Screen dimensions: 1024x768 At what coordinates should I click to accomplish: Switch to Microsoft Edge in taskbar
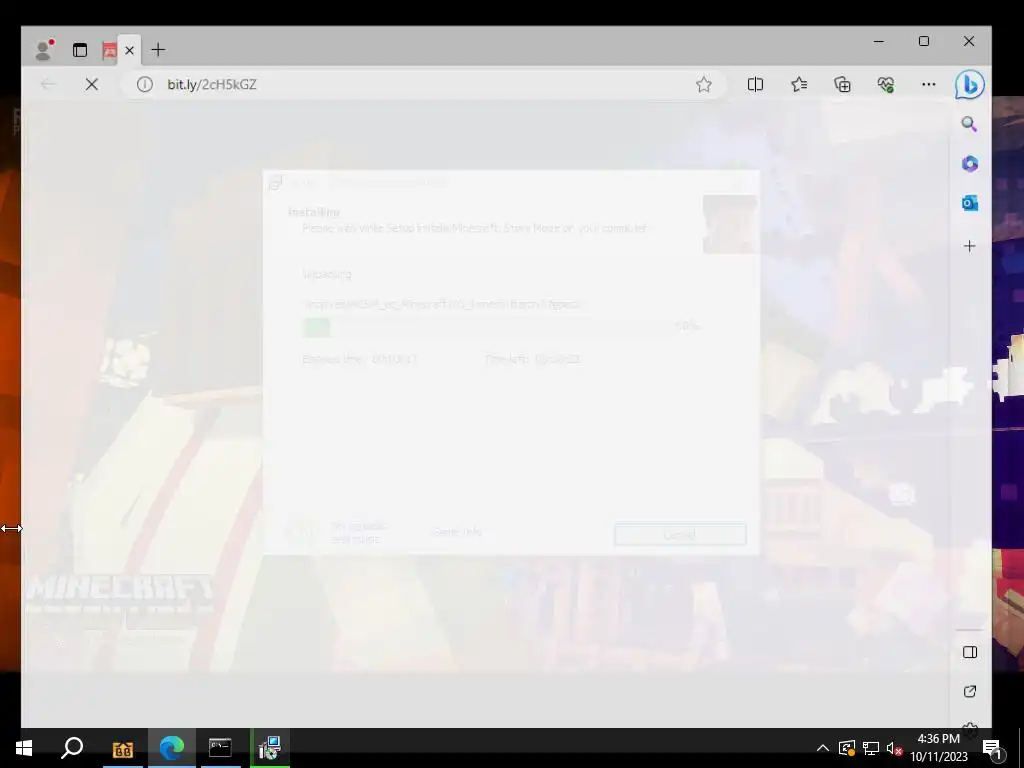point(172,748)
